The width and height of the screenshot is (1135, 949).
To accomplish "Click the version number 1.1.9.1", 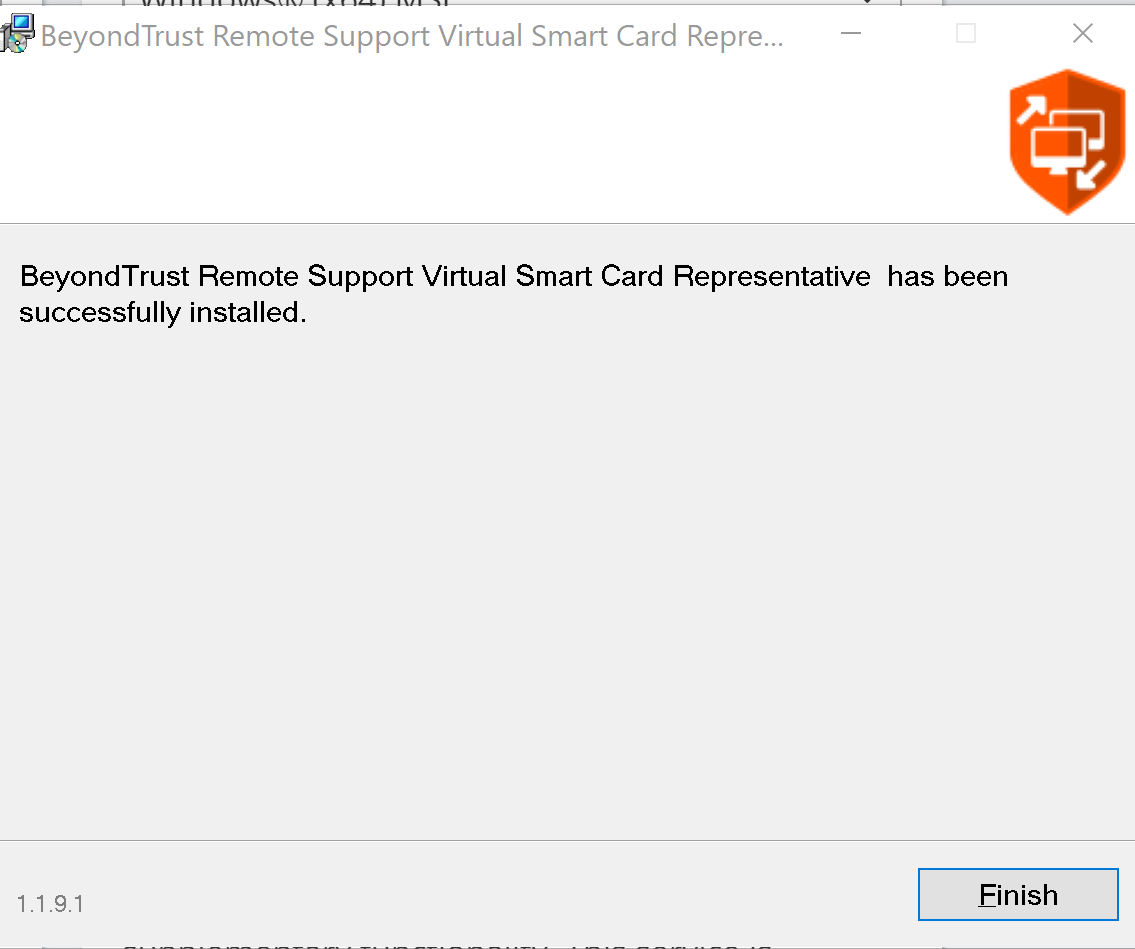I will click(x=50, y=904).
